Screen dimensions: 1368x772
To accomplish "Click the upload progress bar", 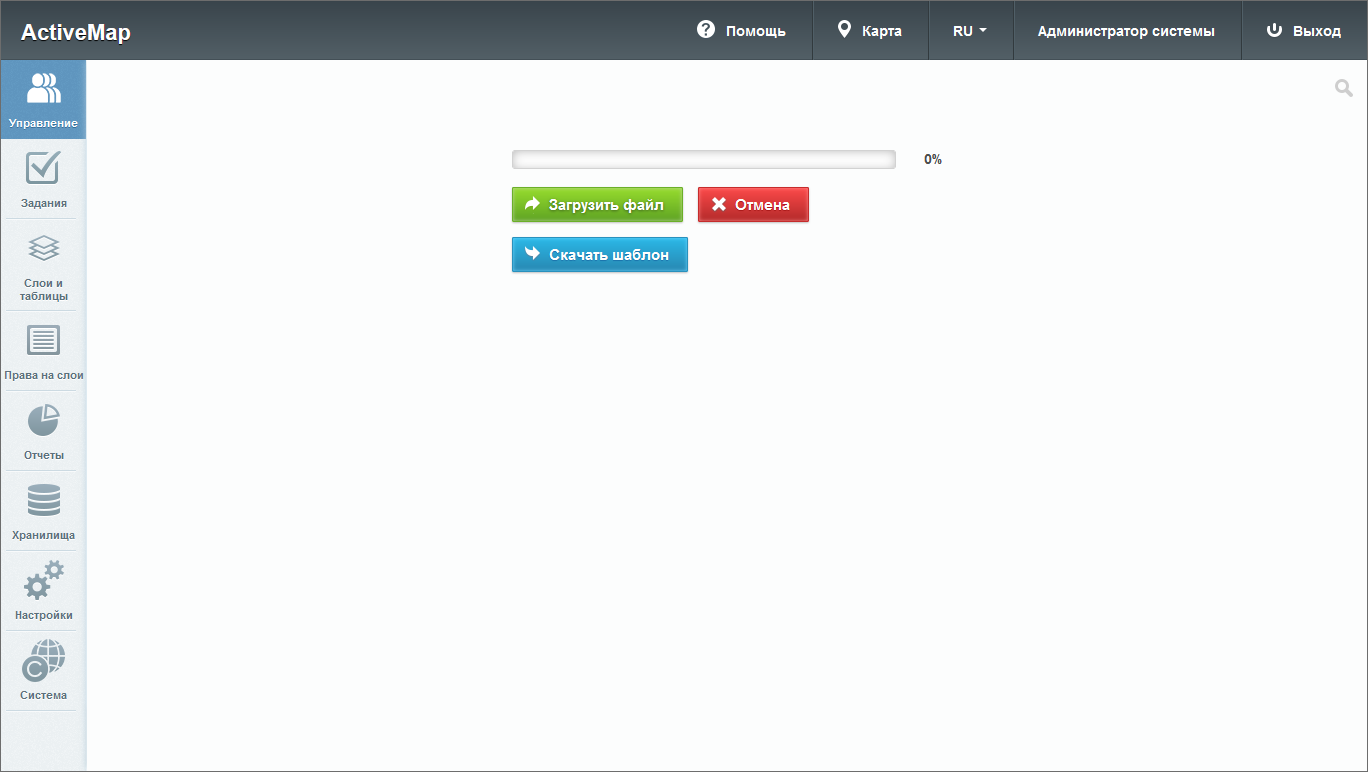I will (703, 160).
